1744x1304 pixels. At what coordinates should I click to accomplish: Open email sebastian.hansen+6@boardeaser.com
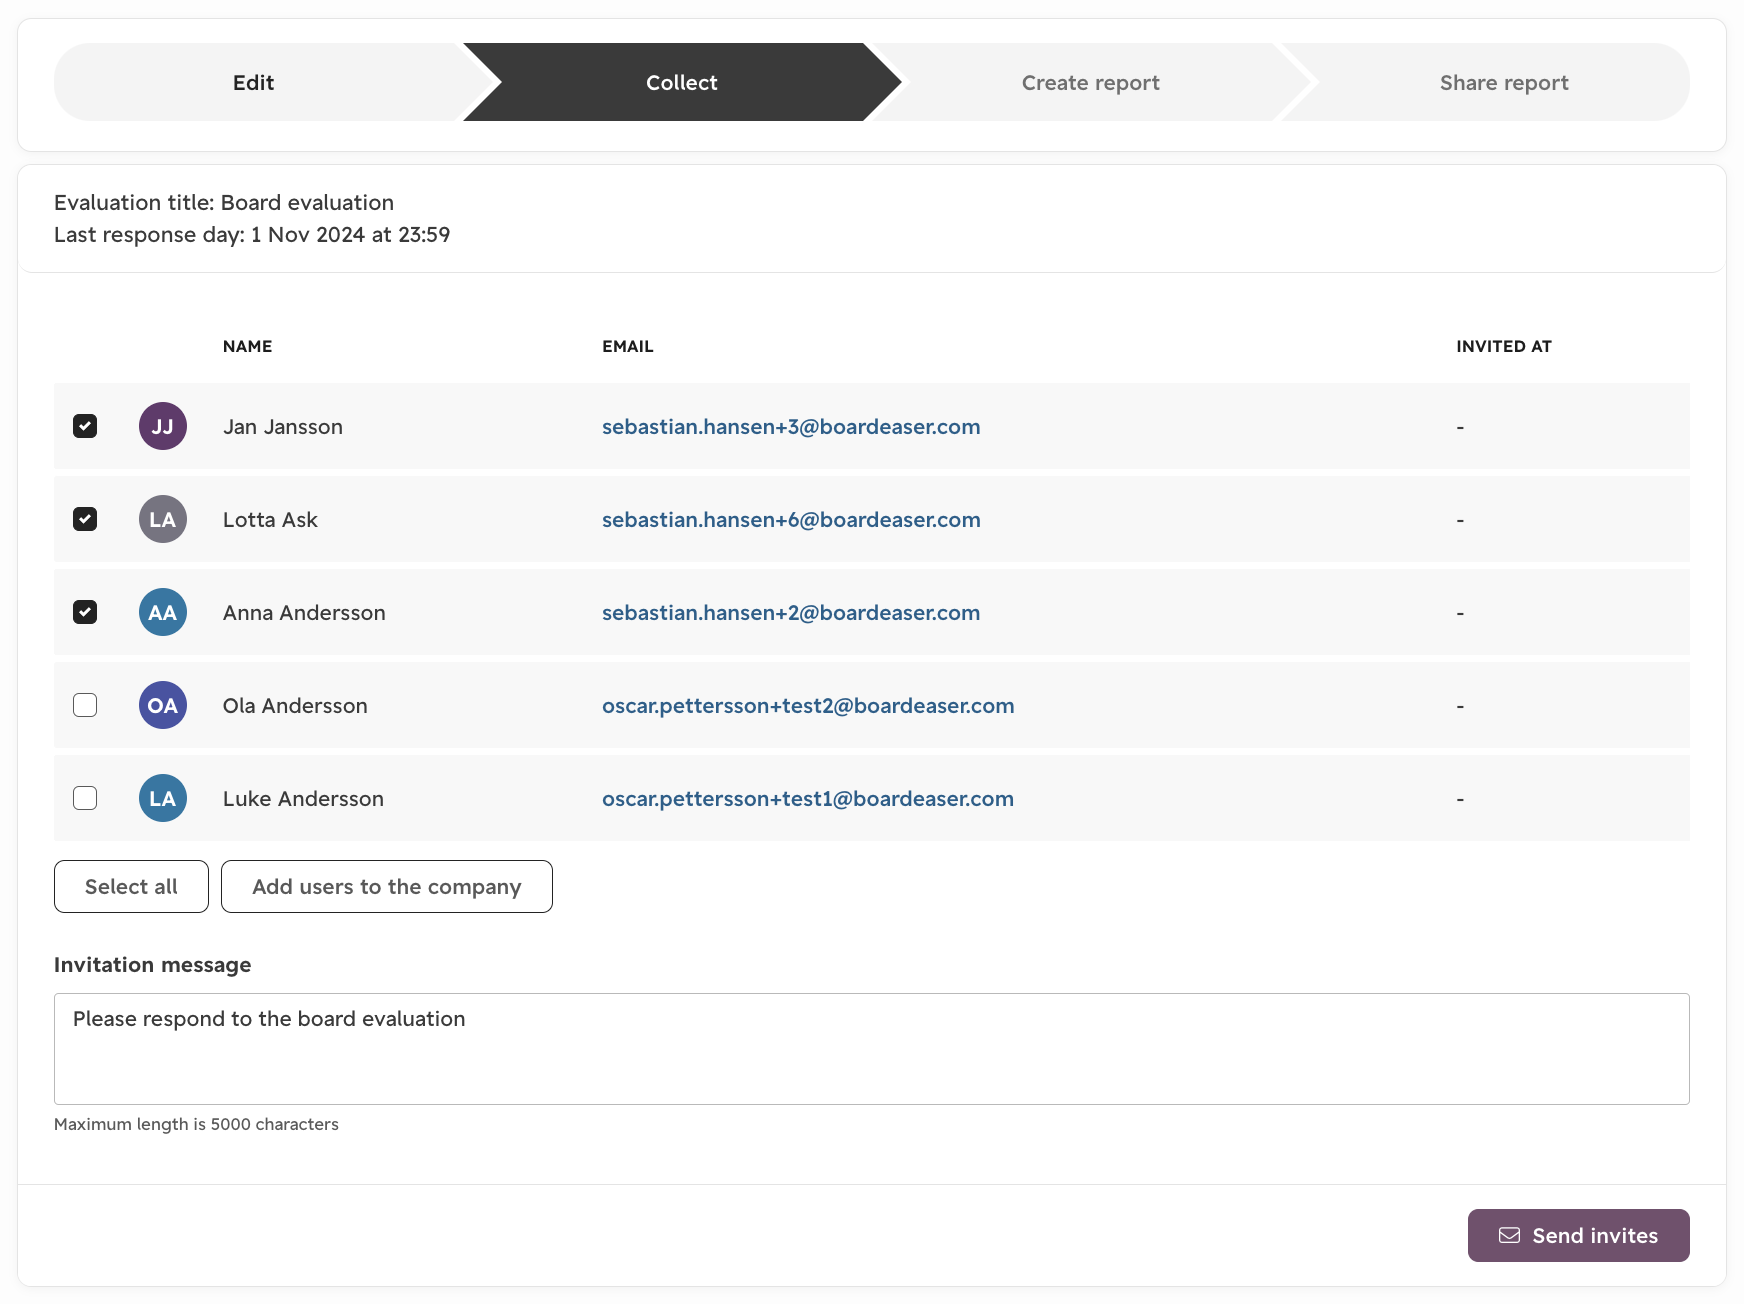[791, 519]
